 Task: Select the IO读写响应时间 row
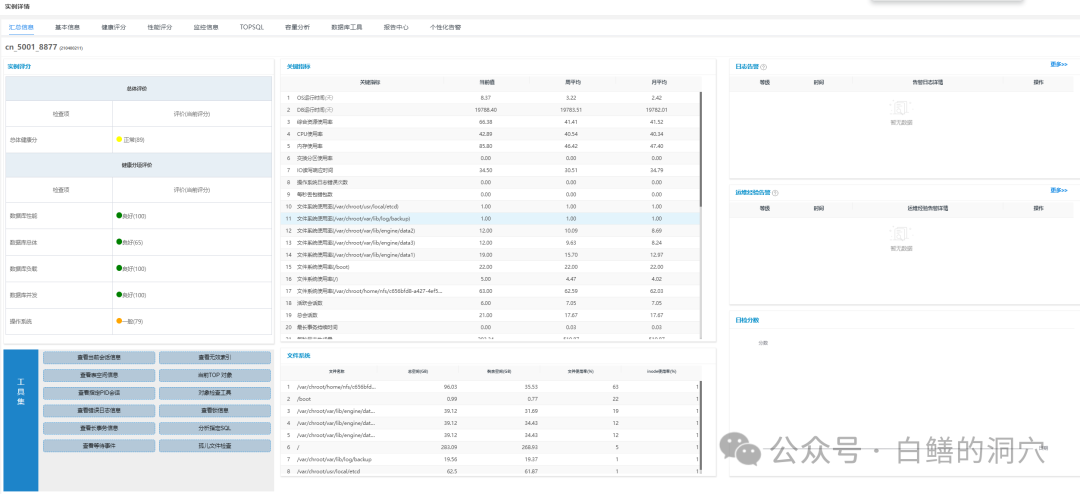point(490,170)
